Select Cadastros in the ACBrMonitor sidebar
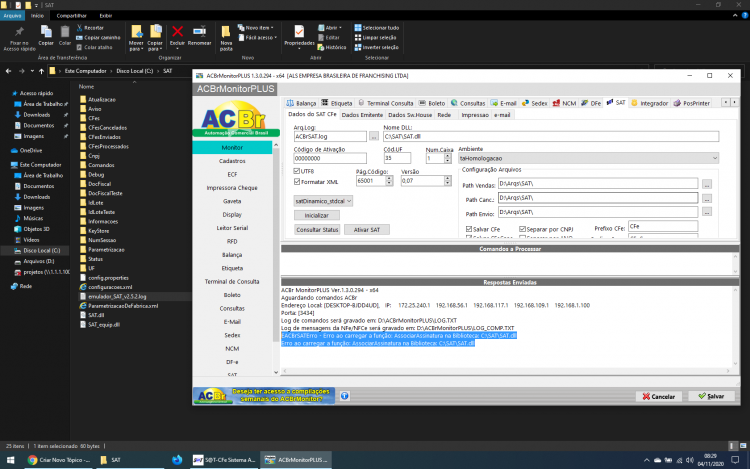This screenshot has height=469, width=750. coord(232,161)
